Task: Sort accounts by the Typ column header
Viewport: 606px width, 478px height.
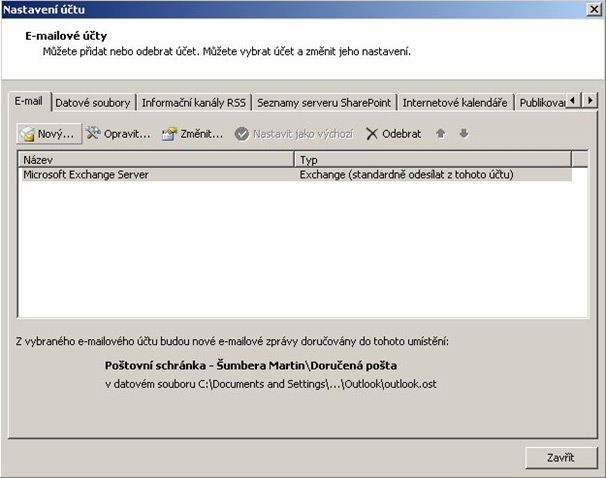Action: click(432, 159)
